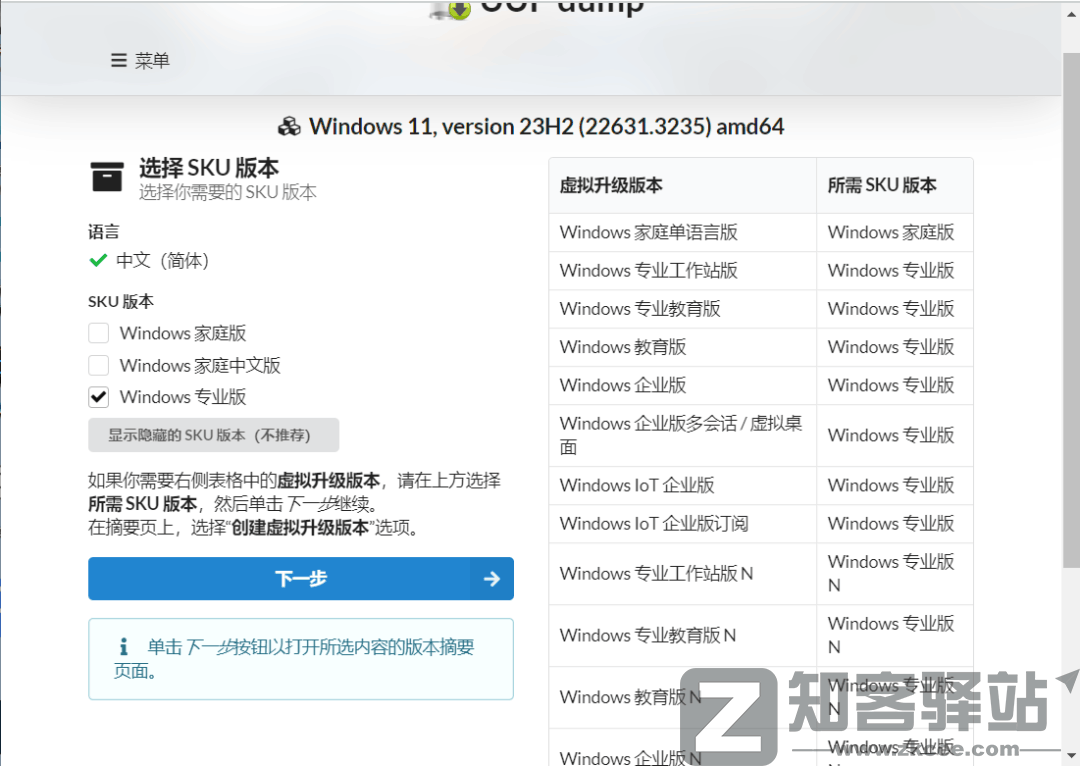
Task: Click the Windows 专业工作站版 table cell
Action: pyautogui.click(x=648, y=270)
